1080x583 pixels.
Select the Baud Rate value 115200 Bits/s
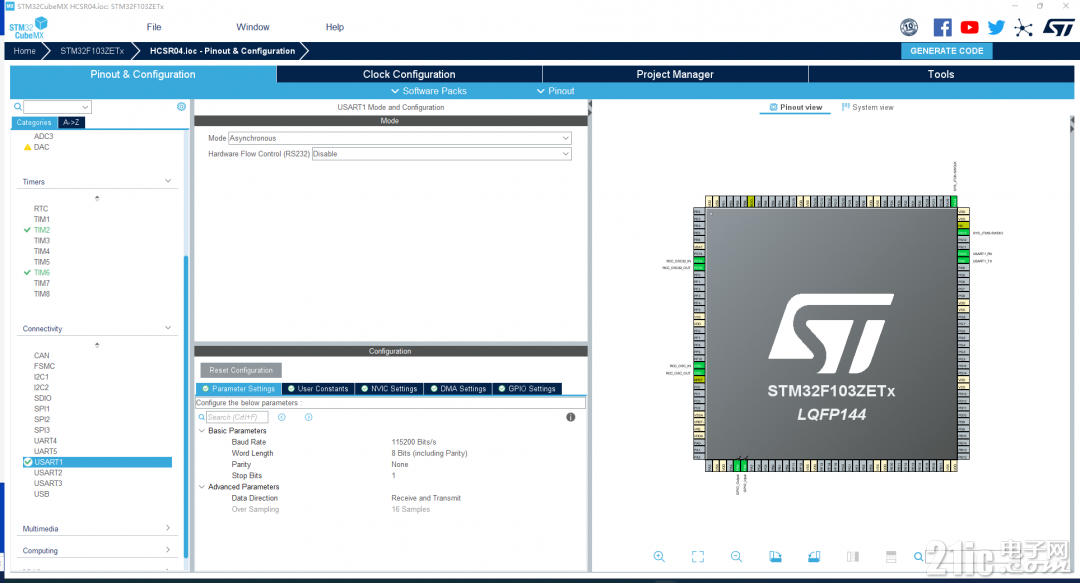coord(414,442)
